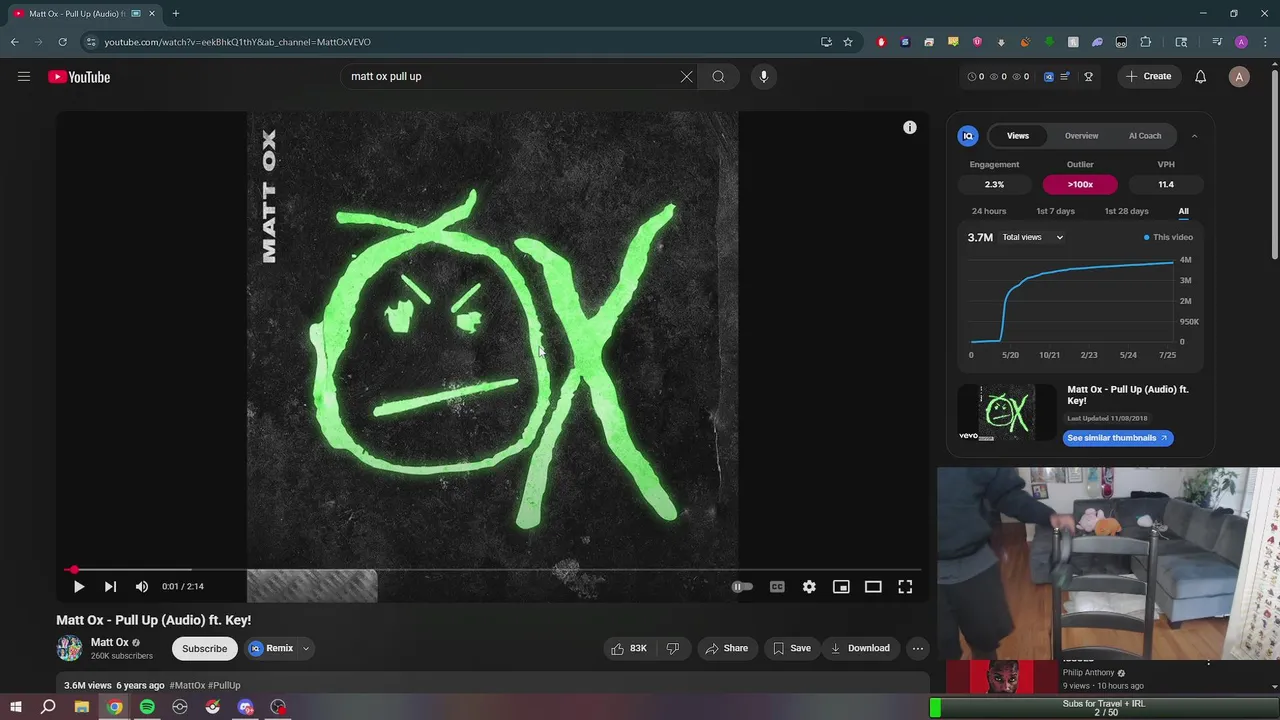The height and width of the screenshot is (720, 1280).
Task: Open the trophy icon in the vidIQ toolbar
Action: 1088,77
